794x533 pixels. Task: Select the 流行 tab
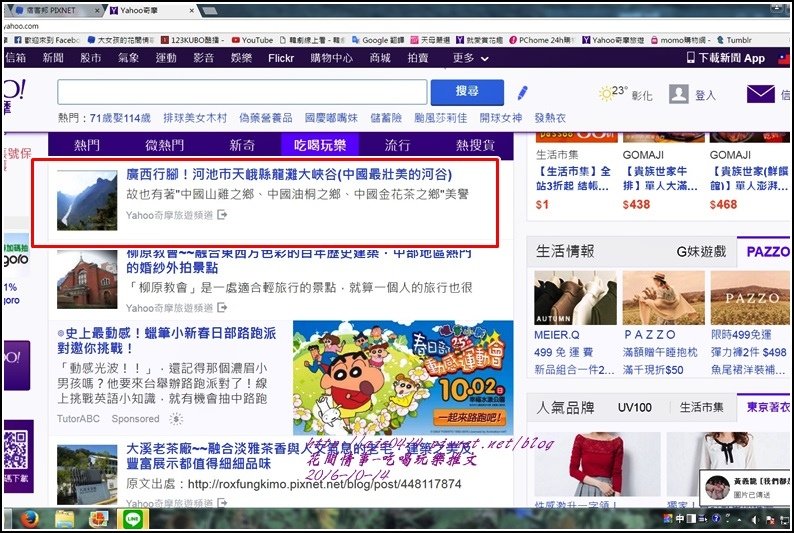point(398,145)
